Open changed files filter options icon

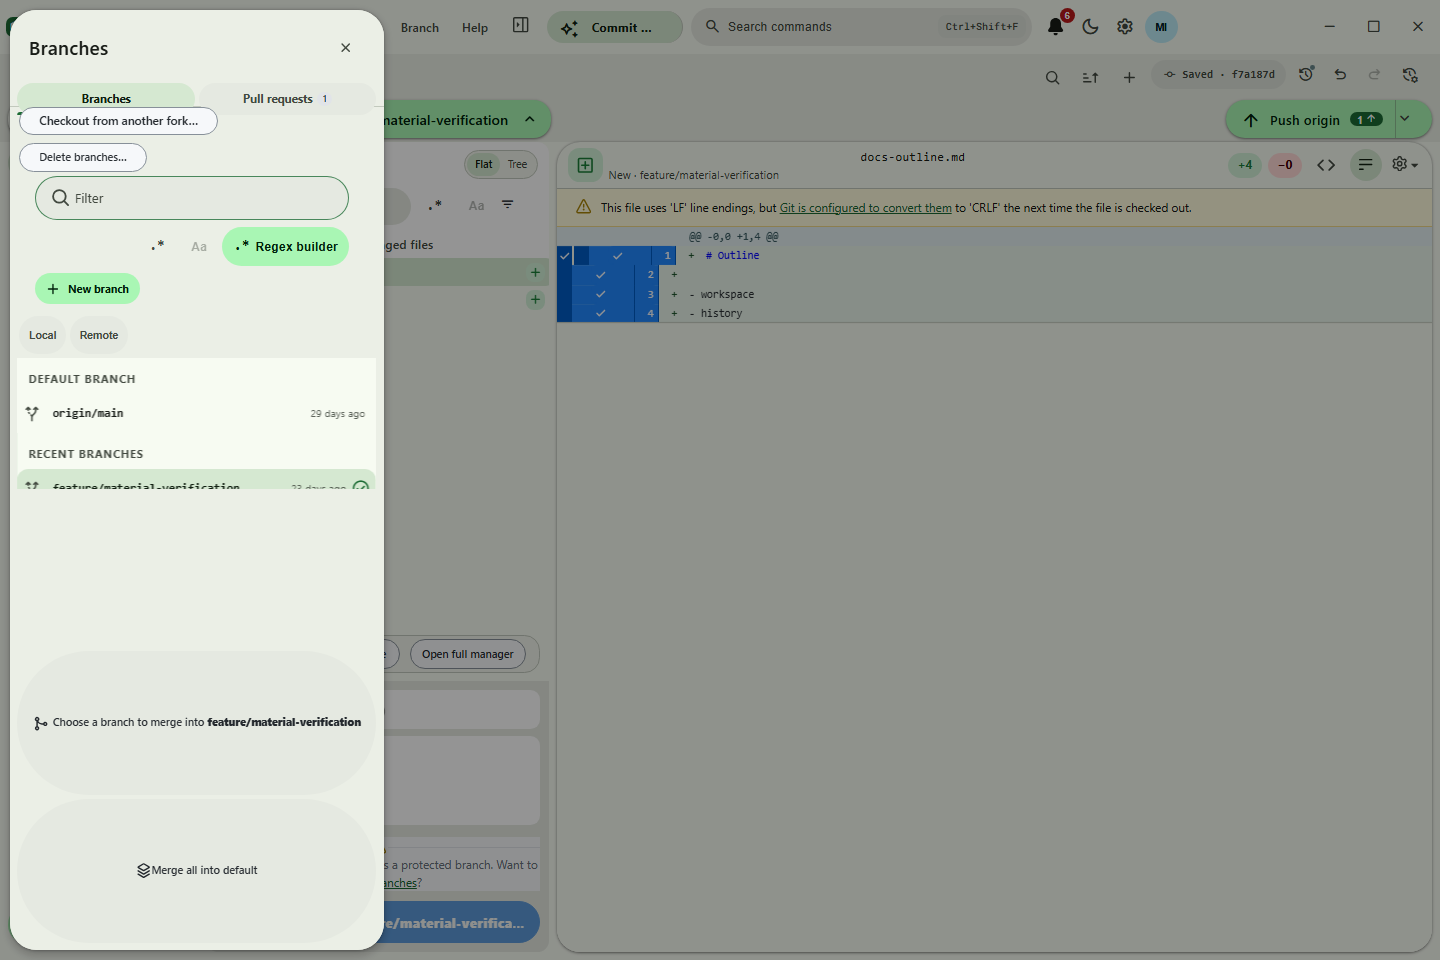tap(508, 205)
